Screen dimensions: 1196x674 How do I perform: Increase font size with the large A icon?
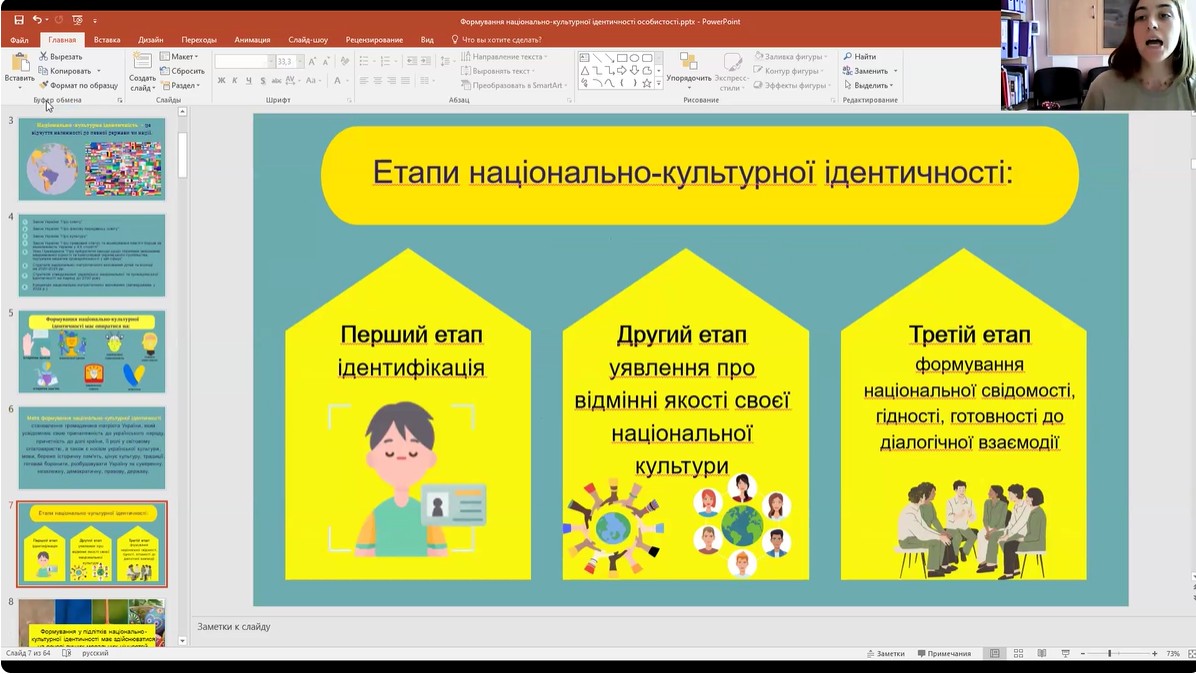(312, 61)
